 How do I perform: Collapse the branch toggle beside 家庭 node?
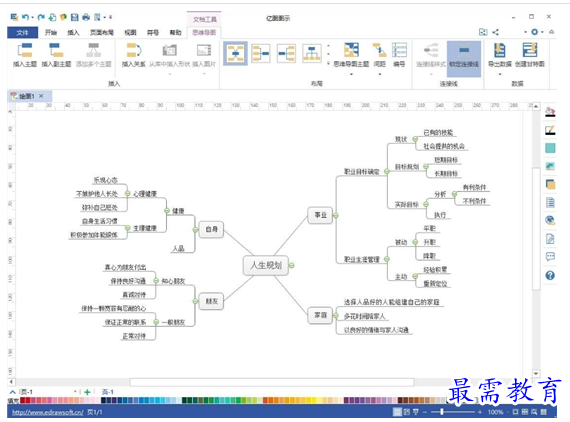(x=336, y=316)
